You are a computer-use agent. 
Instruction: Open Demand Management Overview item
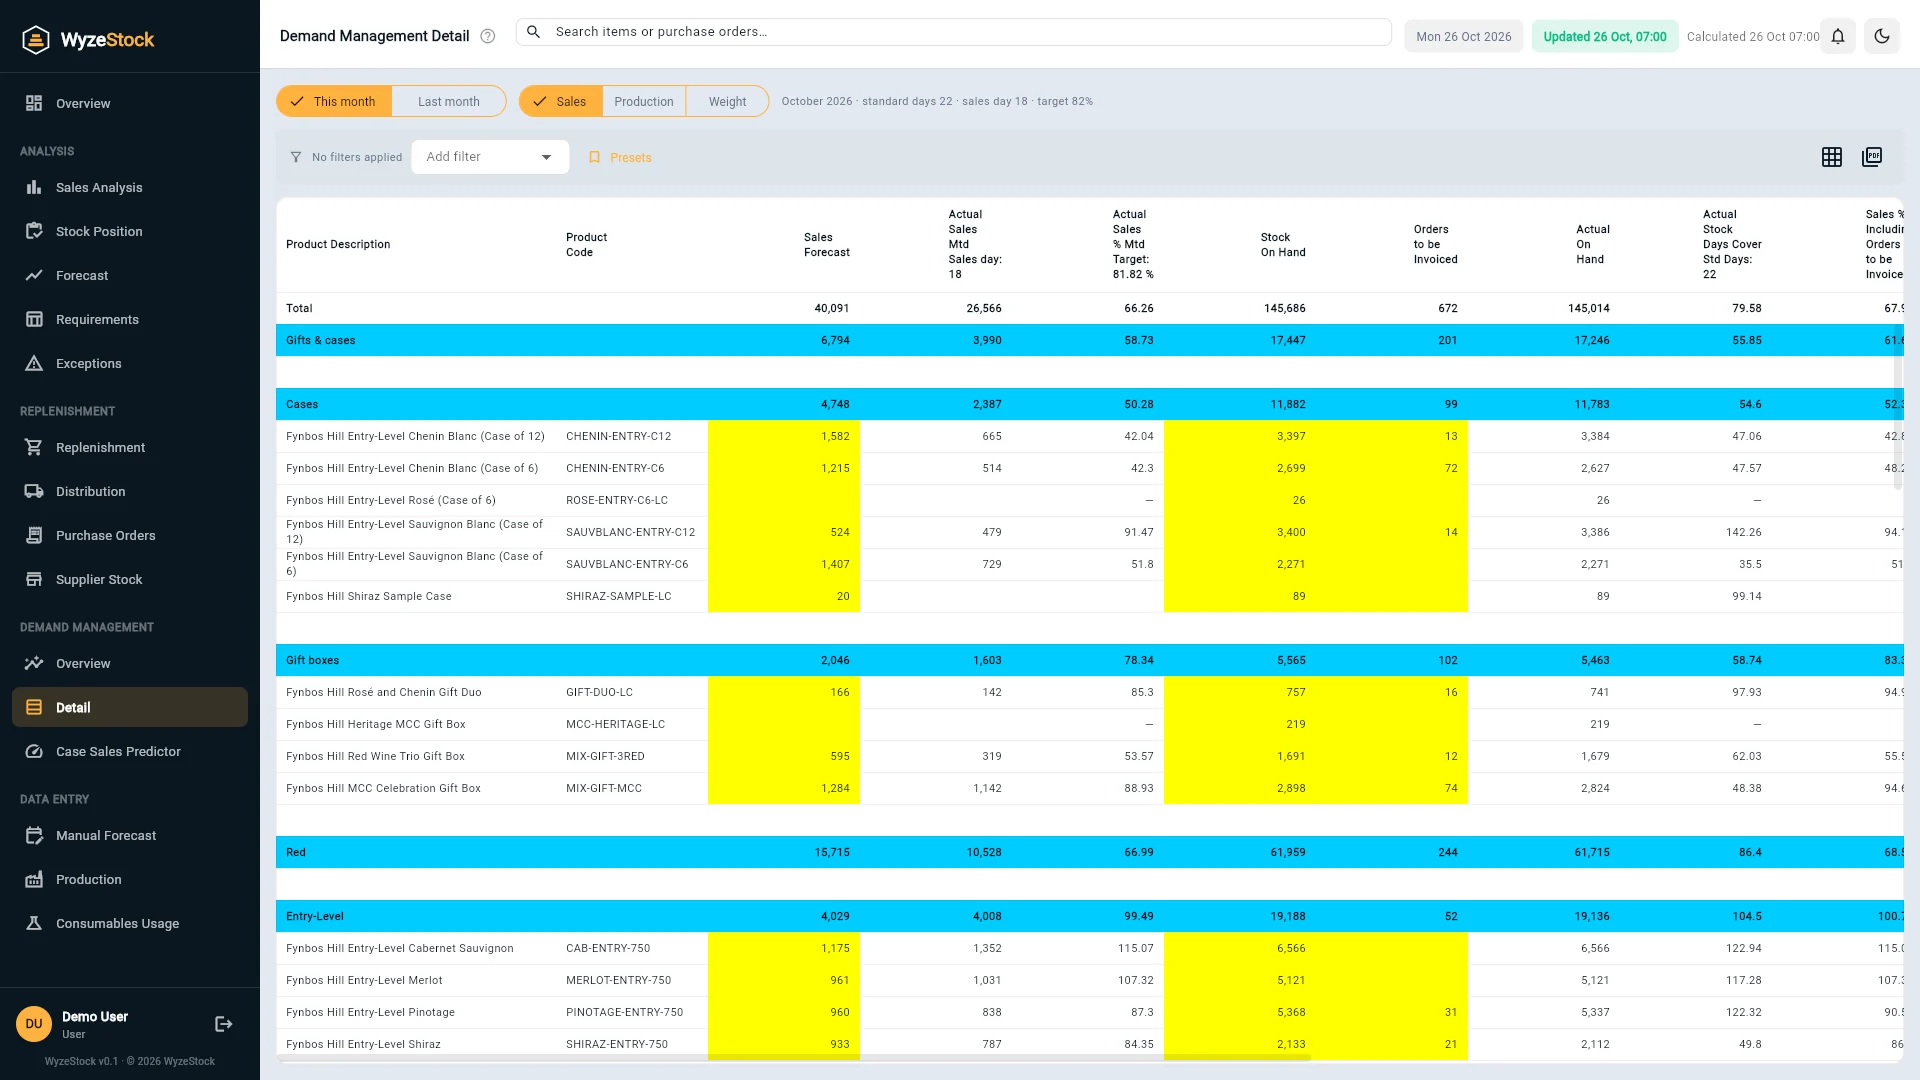pos(130,663)
